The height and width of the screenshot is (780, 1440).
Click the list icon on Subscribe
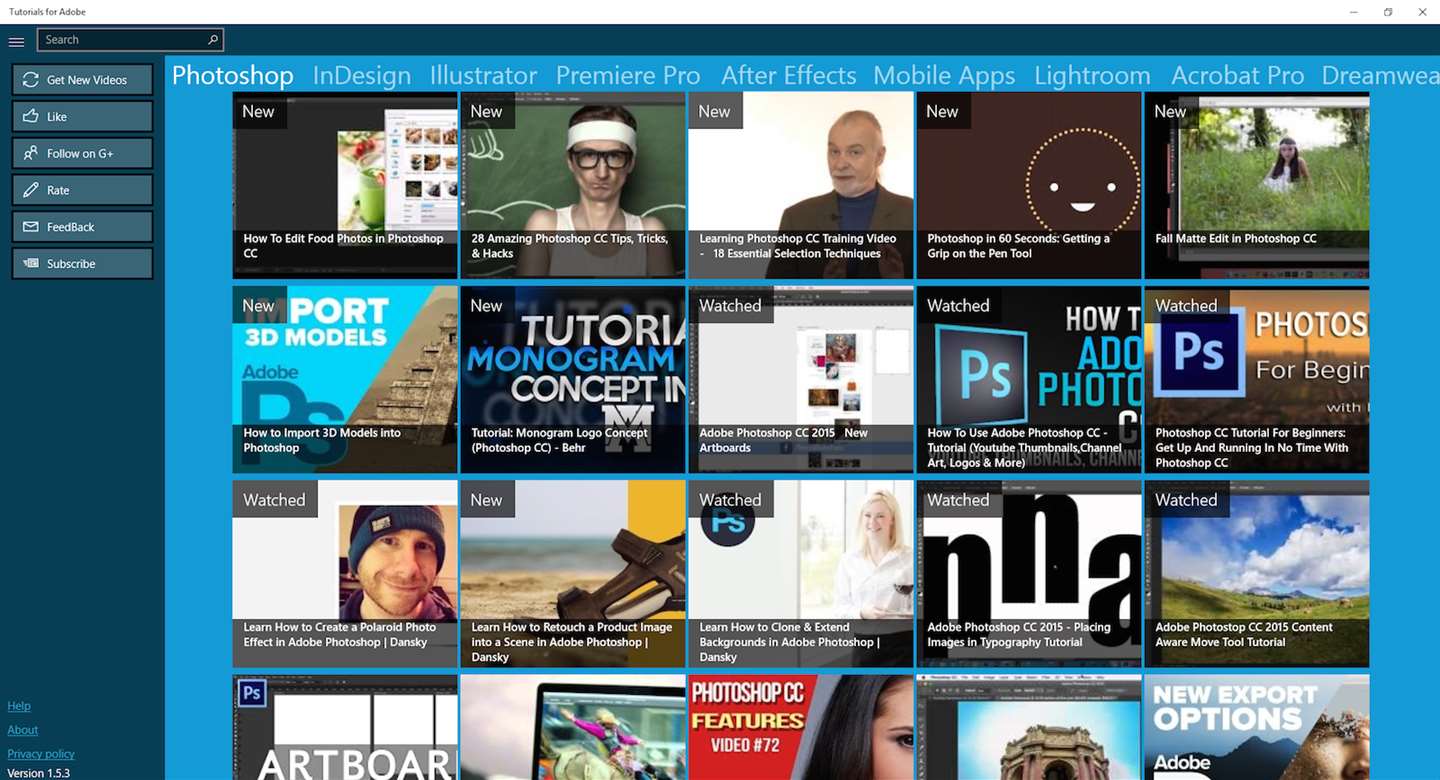click(30, 264)
